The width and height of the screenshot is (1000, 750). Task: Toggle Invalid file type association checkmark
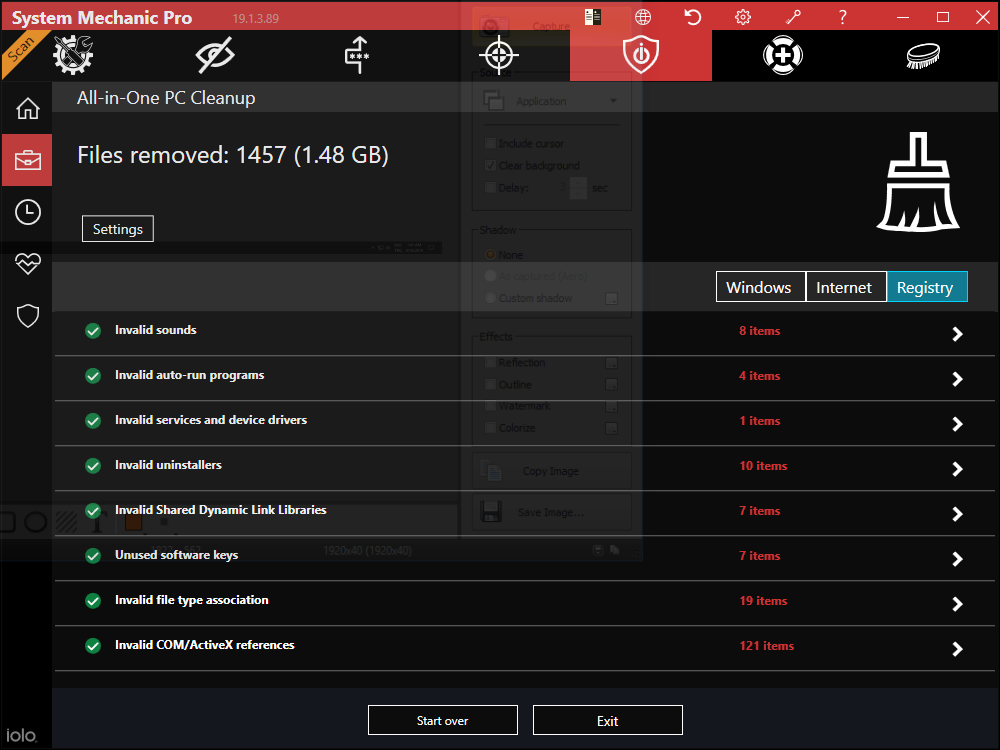coord(93,601)
